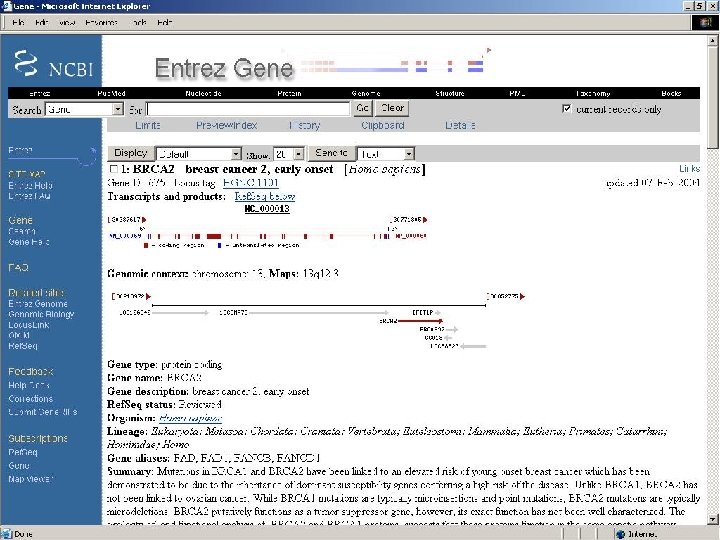Open LocusLink in sidebar

(x=28, y=325)
